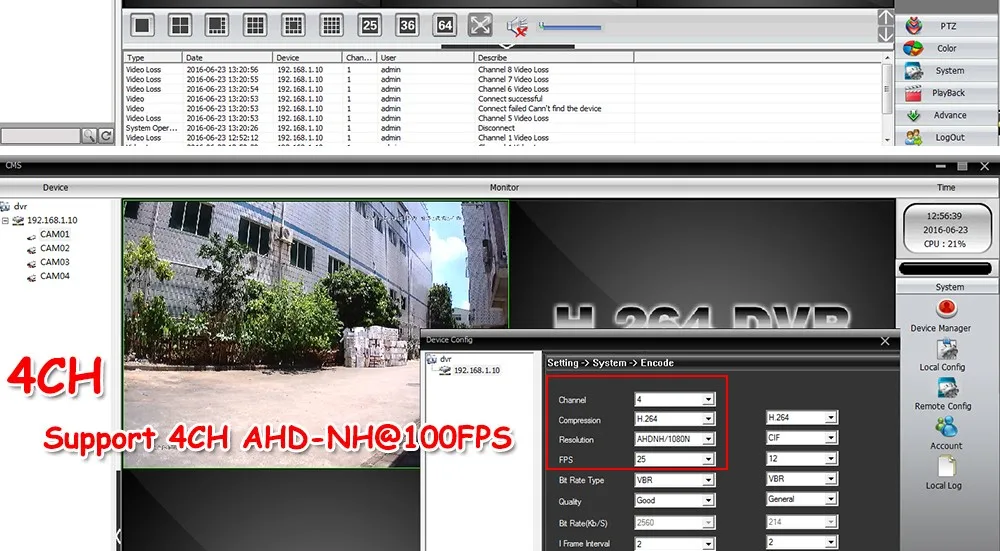Image resolution: width=1000 pixels, height=551 pixels.
Task: Unmute audio using the speaker icon
Action: (517, 27)
